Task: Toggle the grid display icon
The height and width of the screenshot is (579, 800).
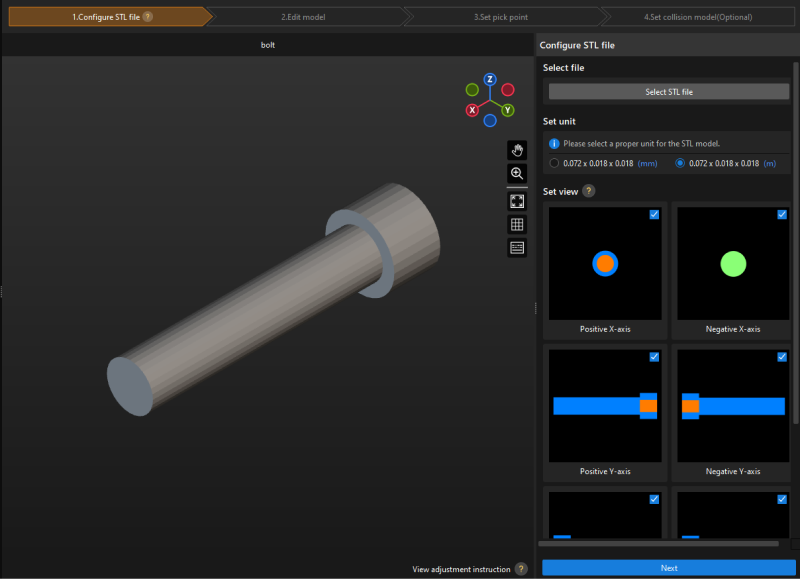Action: (516, 224)
